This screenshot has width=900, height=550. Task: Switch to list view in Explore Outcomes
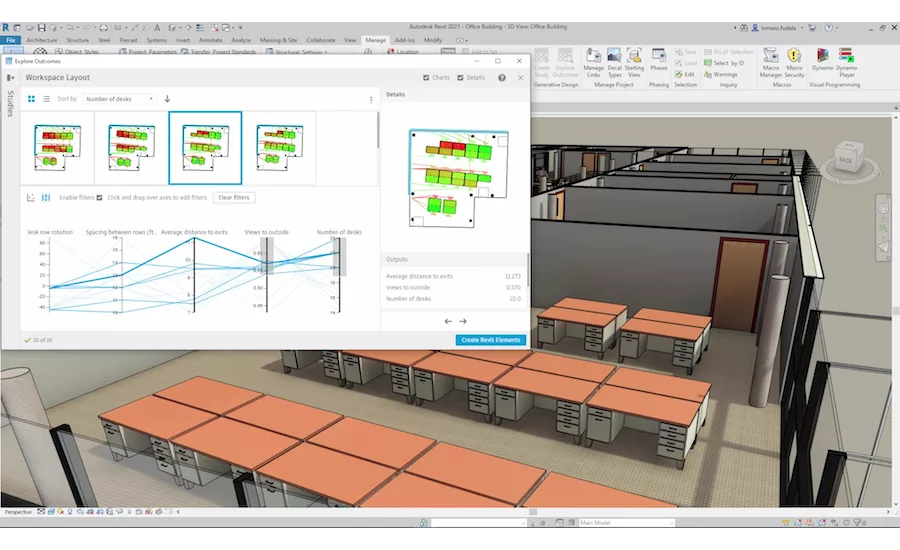[46, 99]
